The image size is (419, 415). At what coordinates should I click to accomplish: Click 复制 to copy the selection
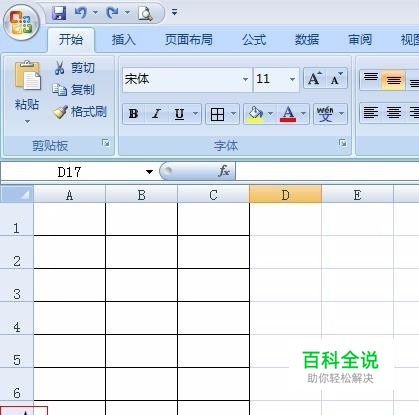[74, 90]
